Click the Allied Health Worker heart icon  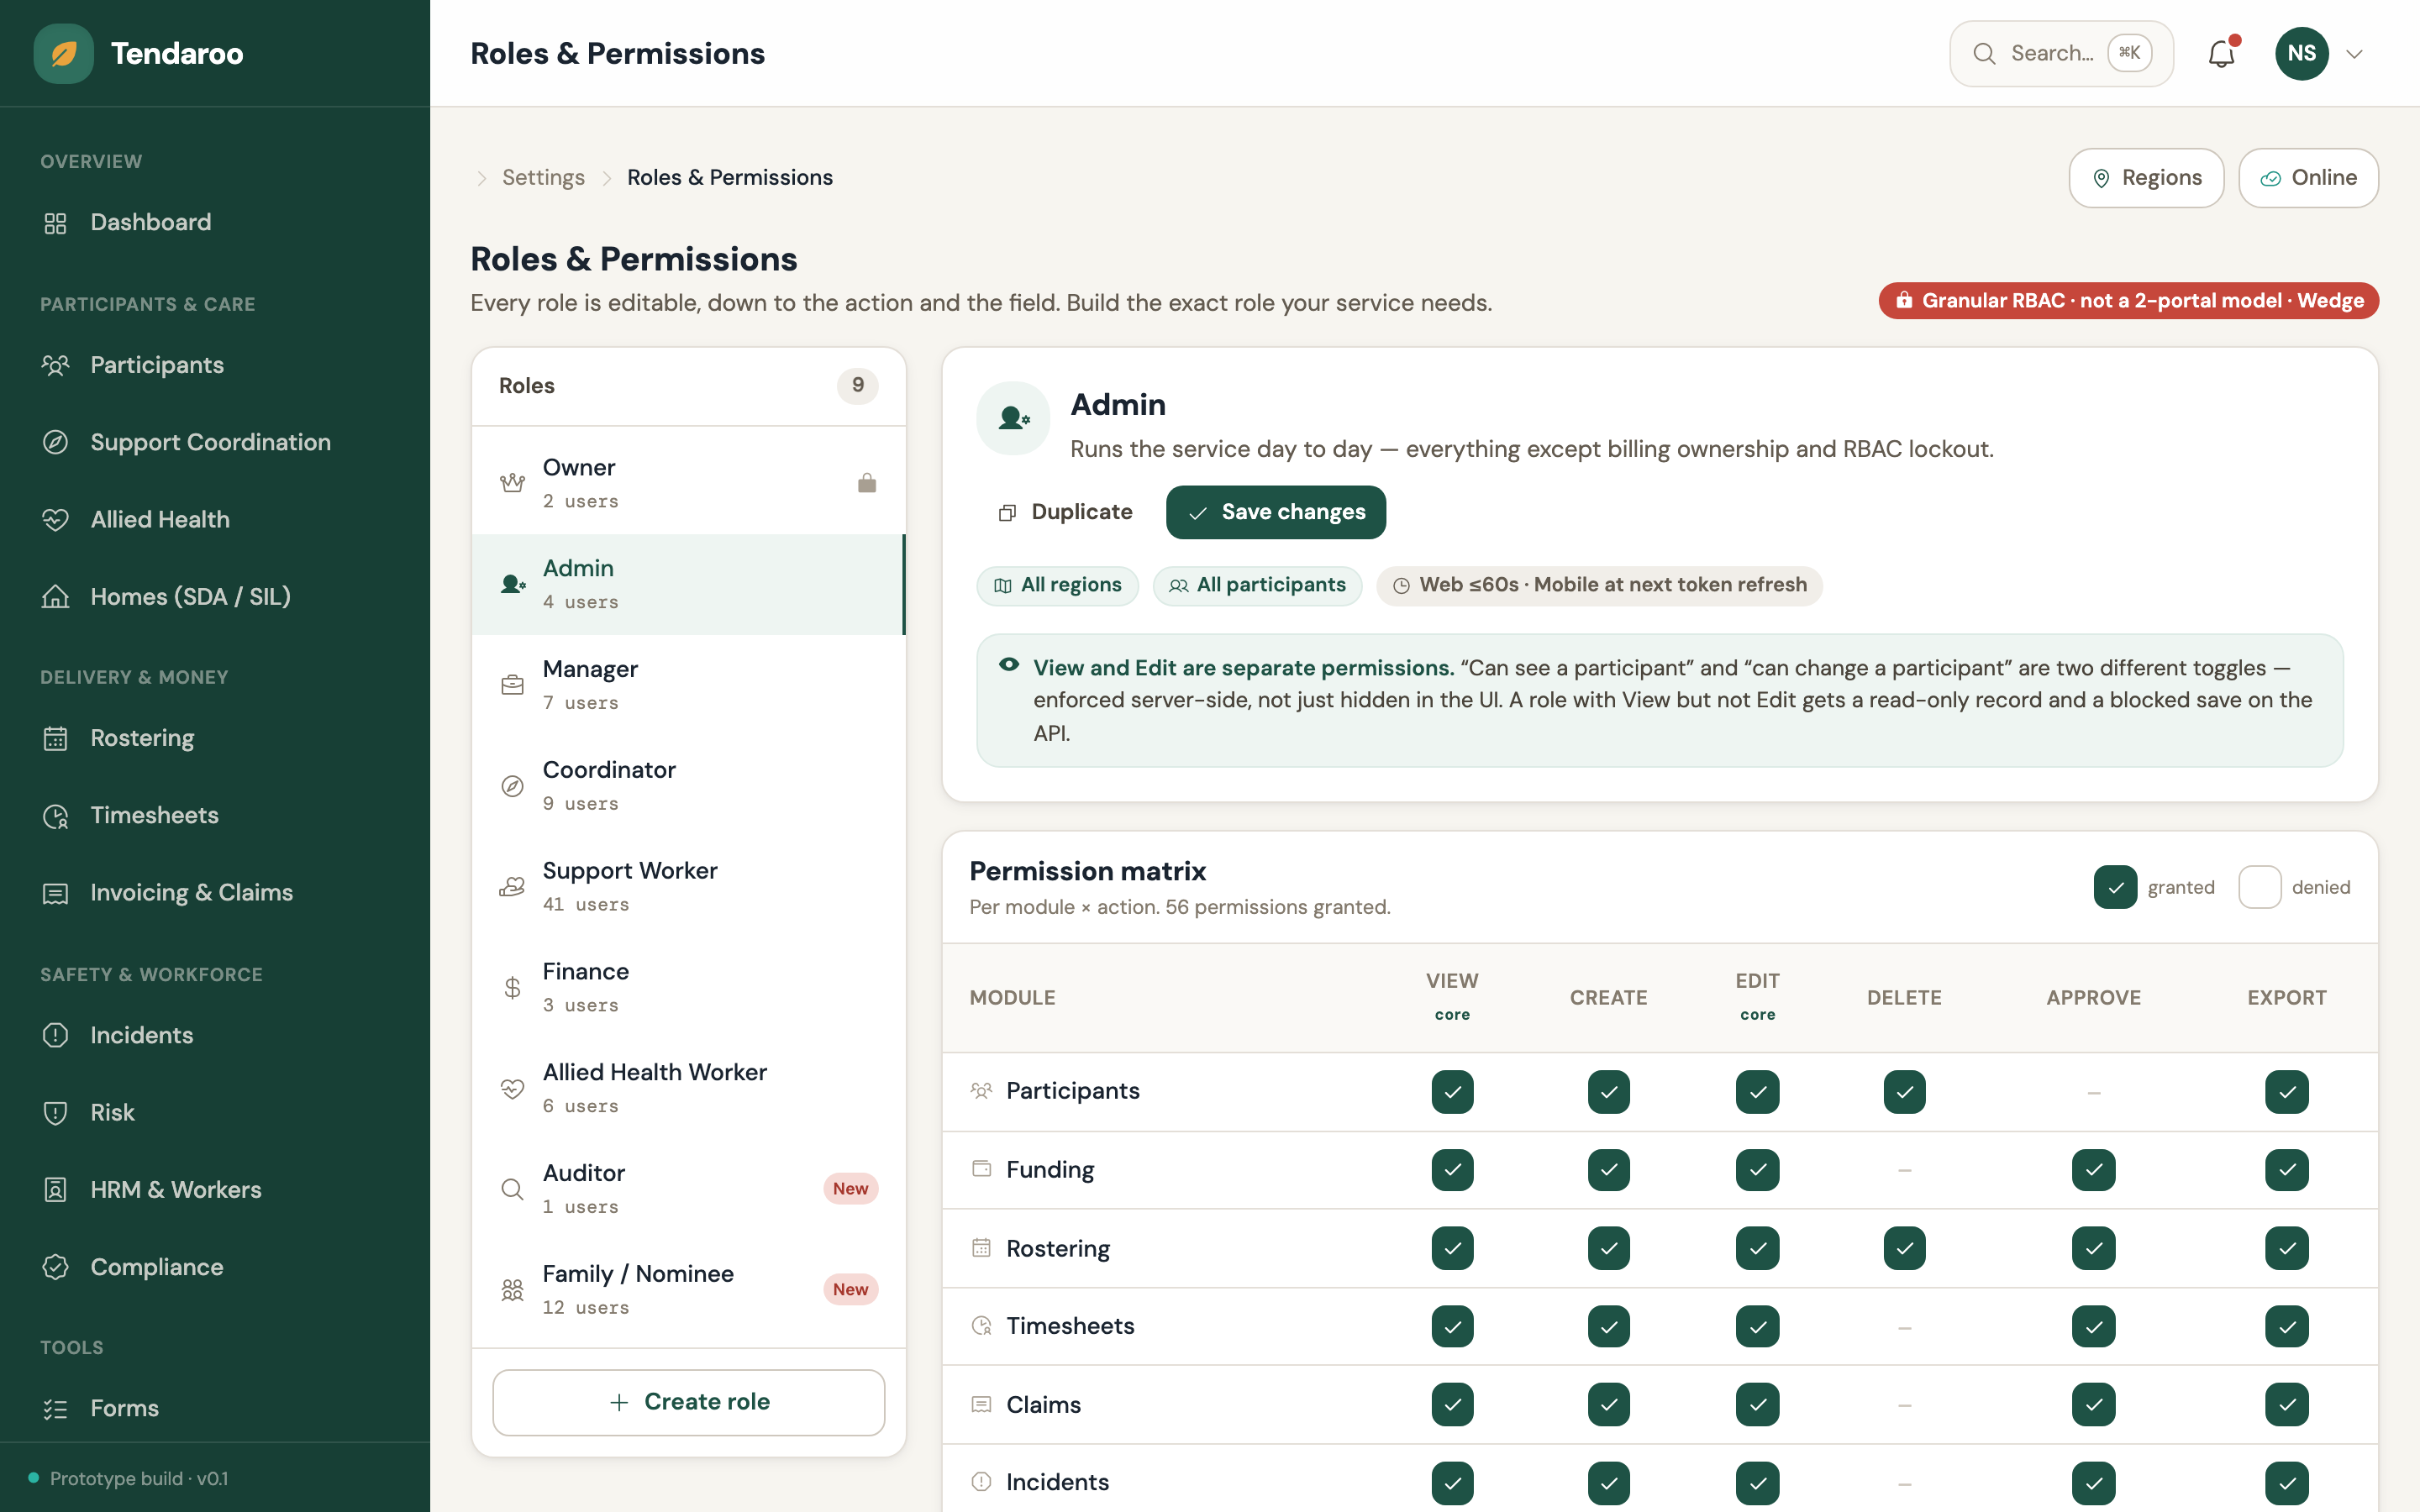[x=512, y=1089]
